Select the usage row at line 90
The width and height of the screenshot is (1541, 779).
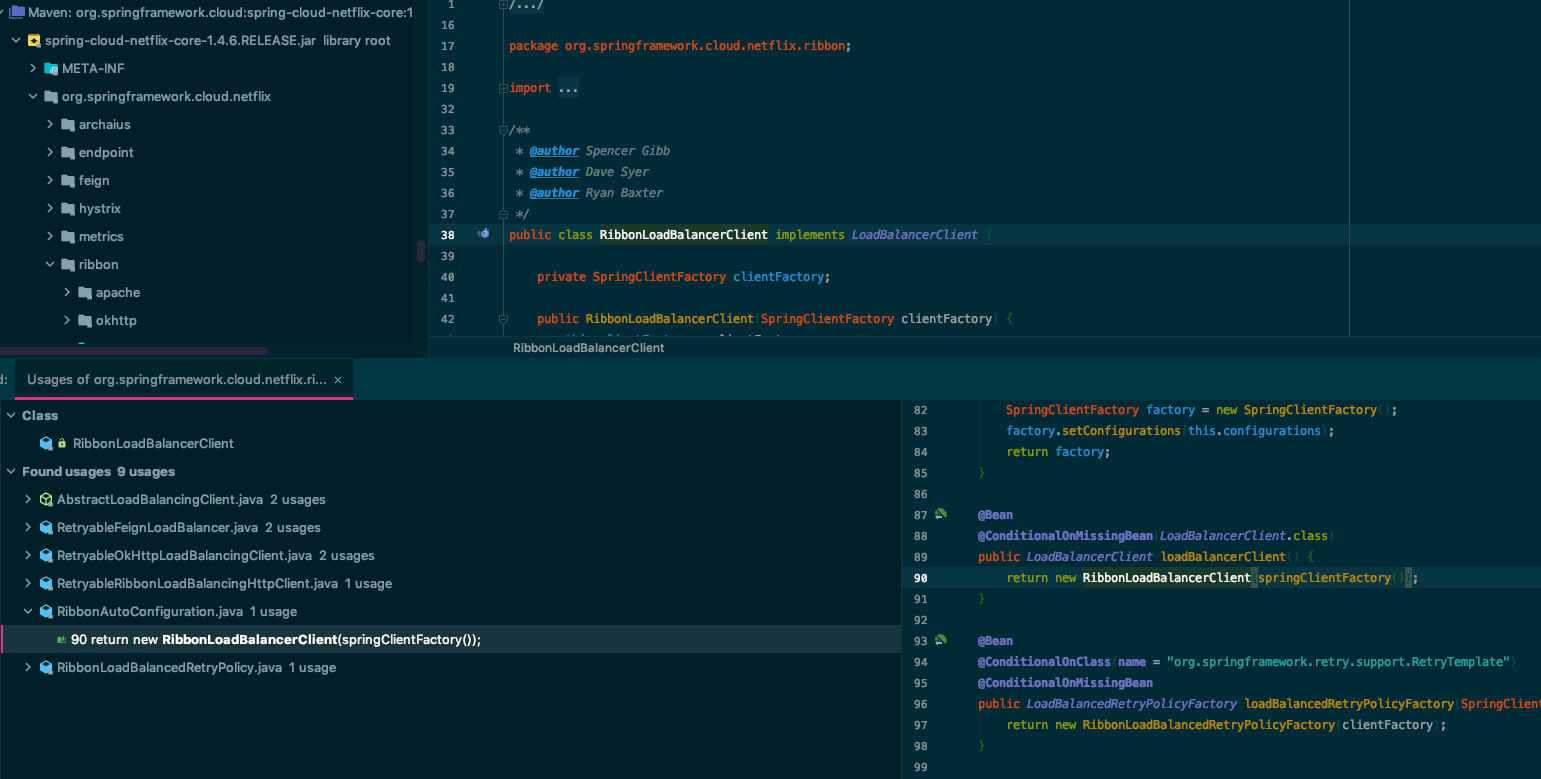pyautogui.click(x=450, y=639)
